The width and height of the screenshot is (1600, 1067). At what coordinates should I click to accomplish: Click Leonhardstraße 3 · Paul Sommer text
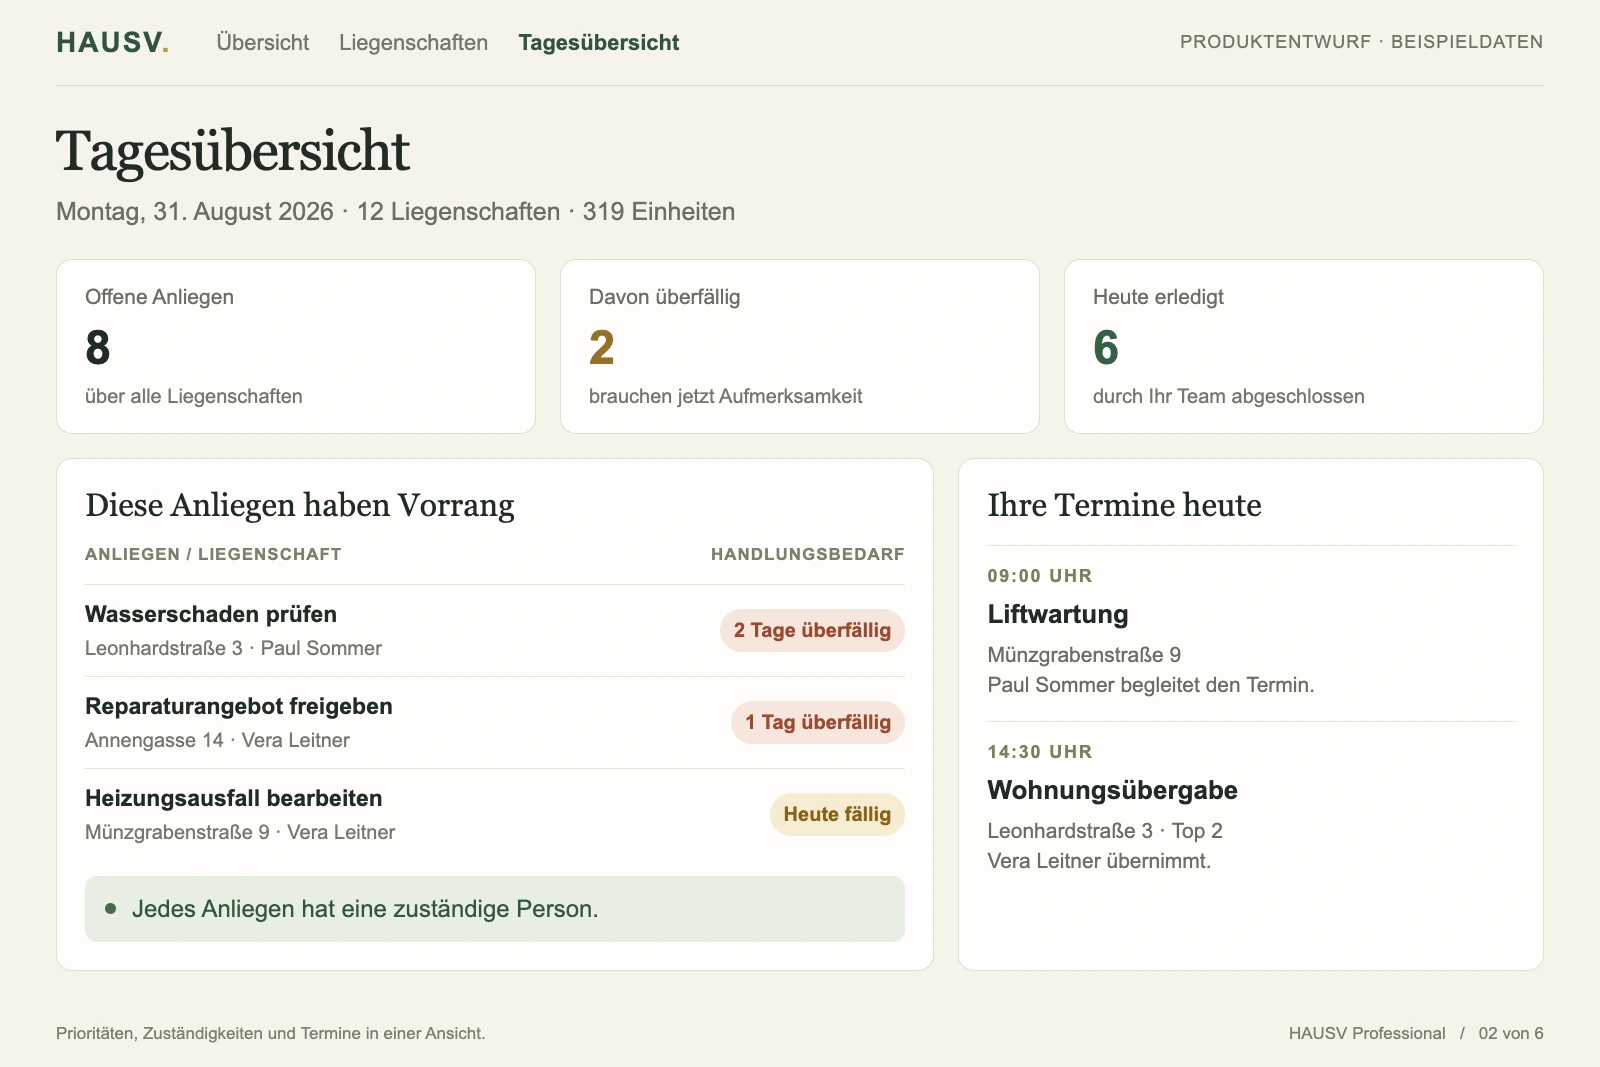point(233,648)
